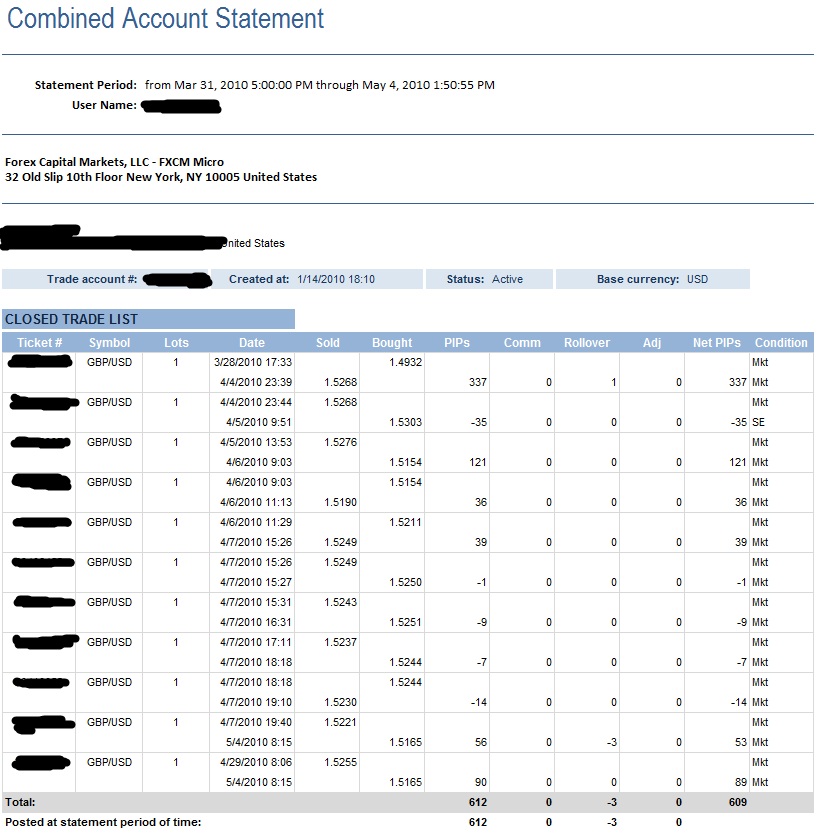Click the Bought column header
The height and width of the screenshot is (840, 817).
(392, 343)
